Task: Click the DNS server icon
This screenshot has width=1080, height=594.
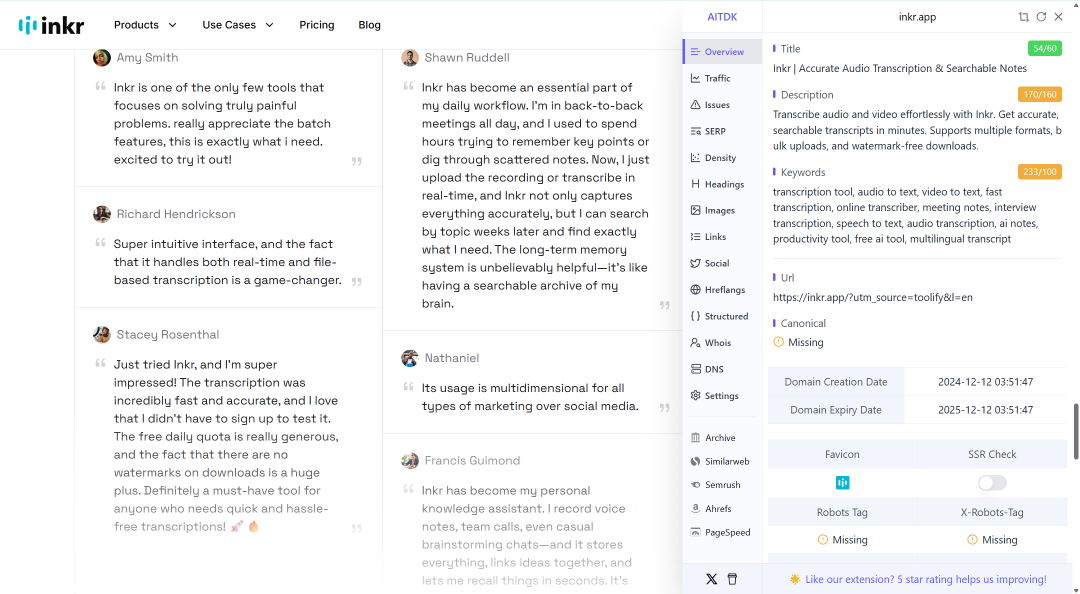Action: 696,369
